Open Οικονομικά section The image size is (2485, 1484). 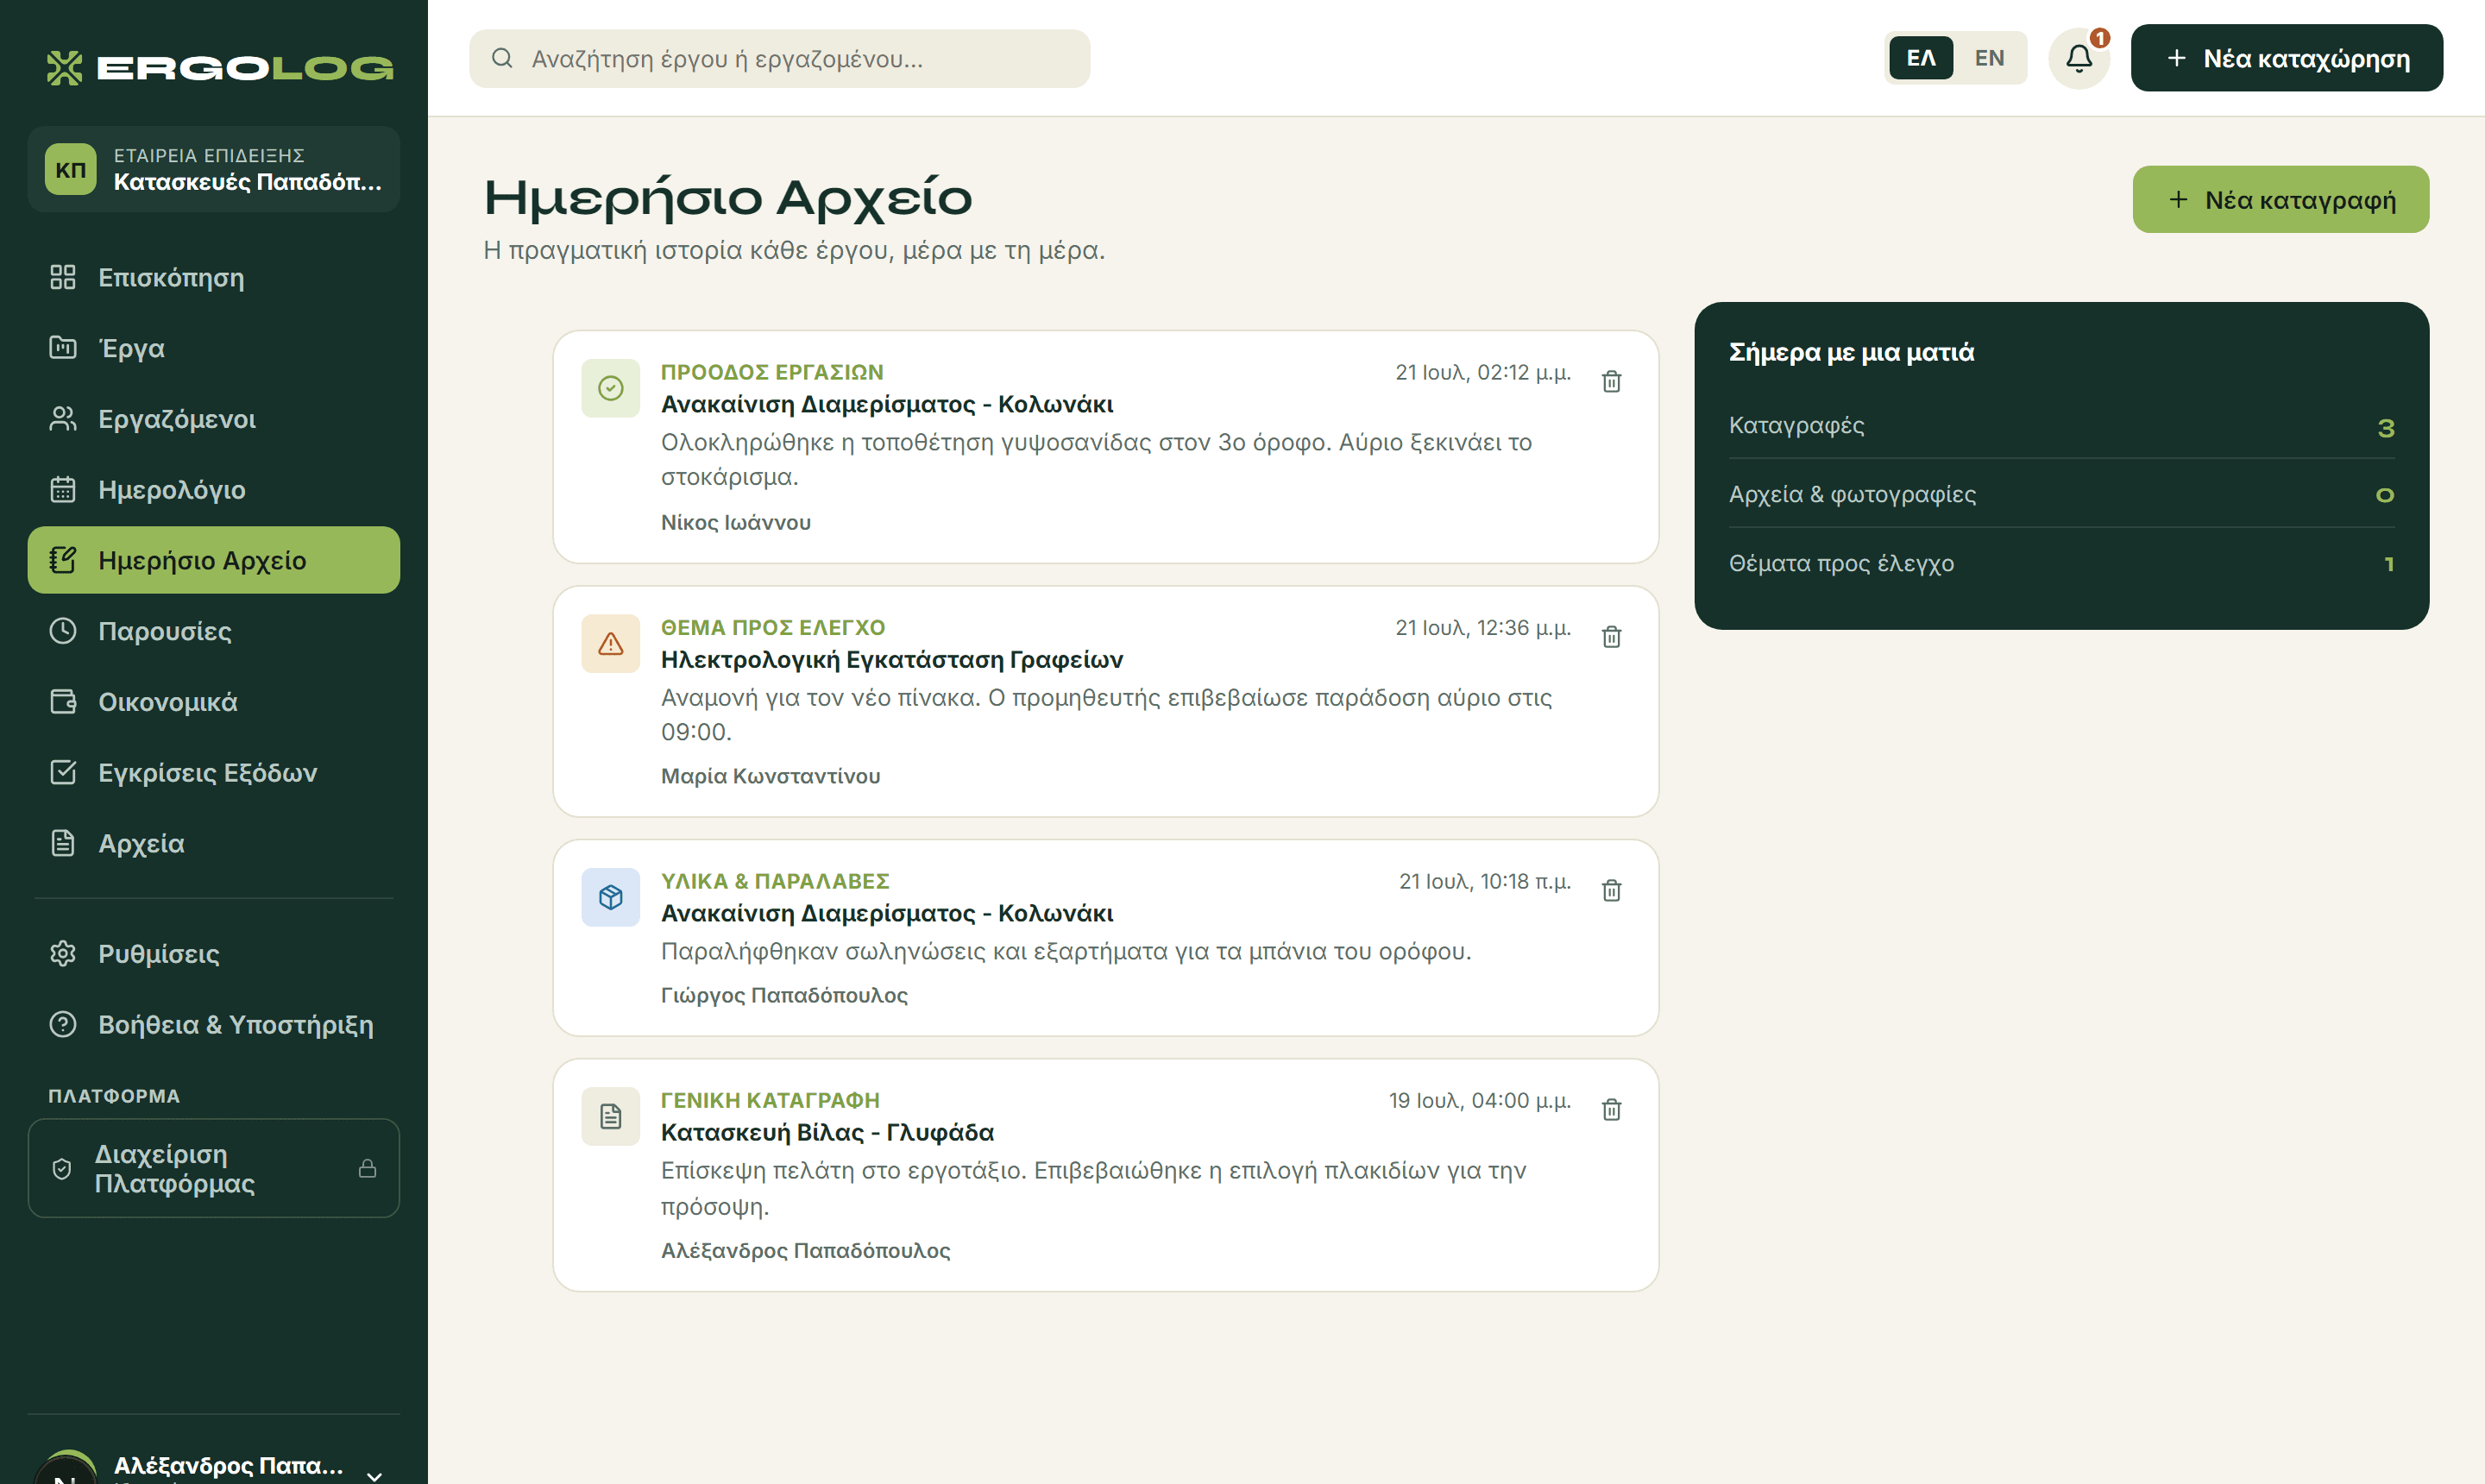[214, 701]
